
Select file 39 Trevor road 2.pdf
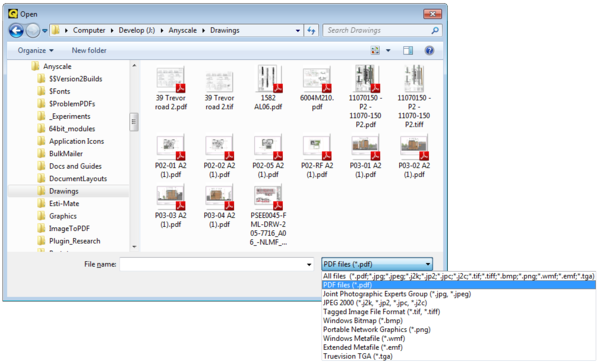pos(171,88)
